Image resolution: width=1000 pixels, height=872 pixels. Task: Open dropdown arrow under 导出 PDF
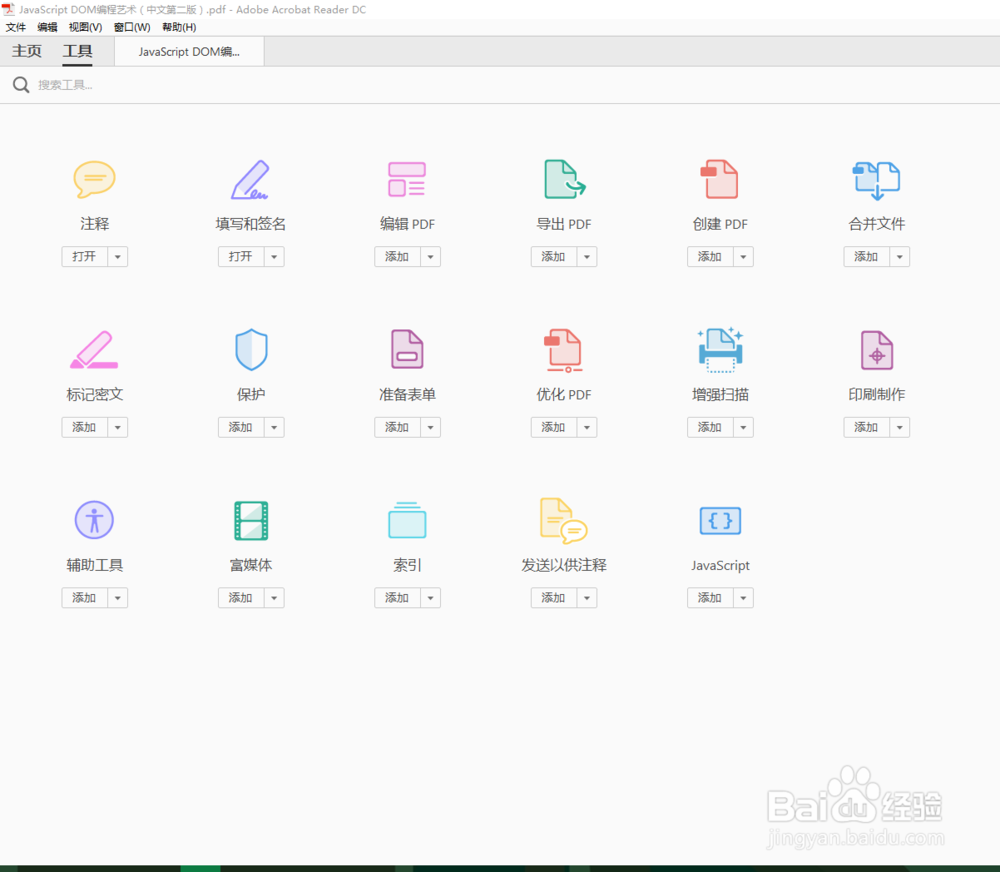click(587, 256)
